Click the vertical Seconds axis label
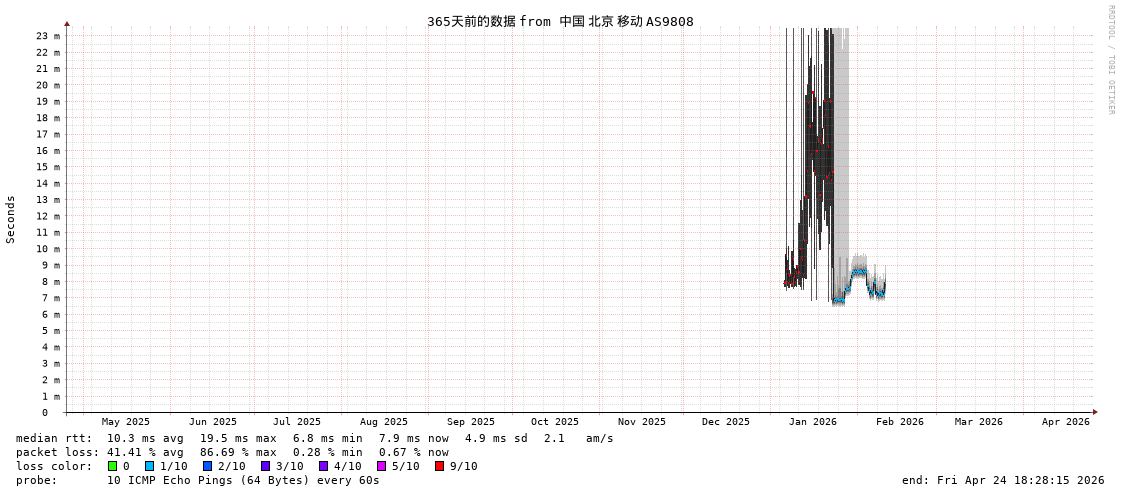Screen dimensions: 1121x494 pyautogui.click(x=11, y=219)
